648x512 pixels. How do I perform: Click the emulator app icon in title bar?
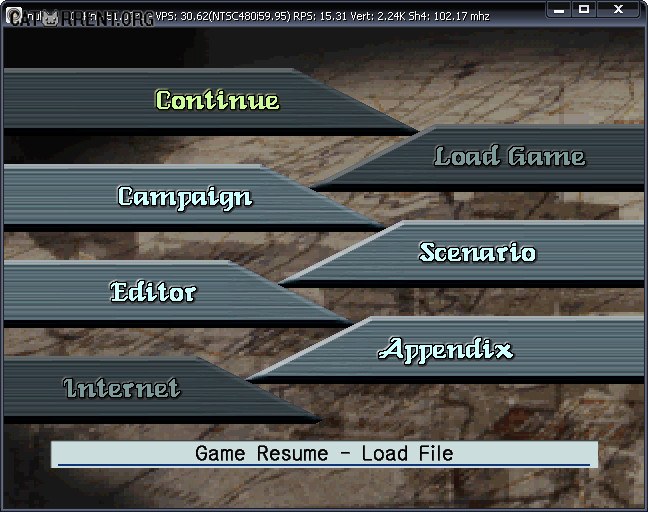coord(14,15)
